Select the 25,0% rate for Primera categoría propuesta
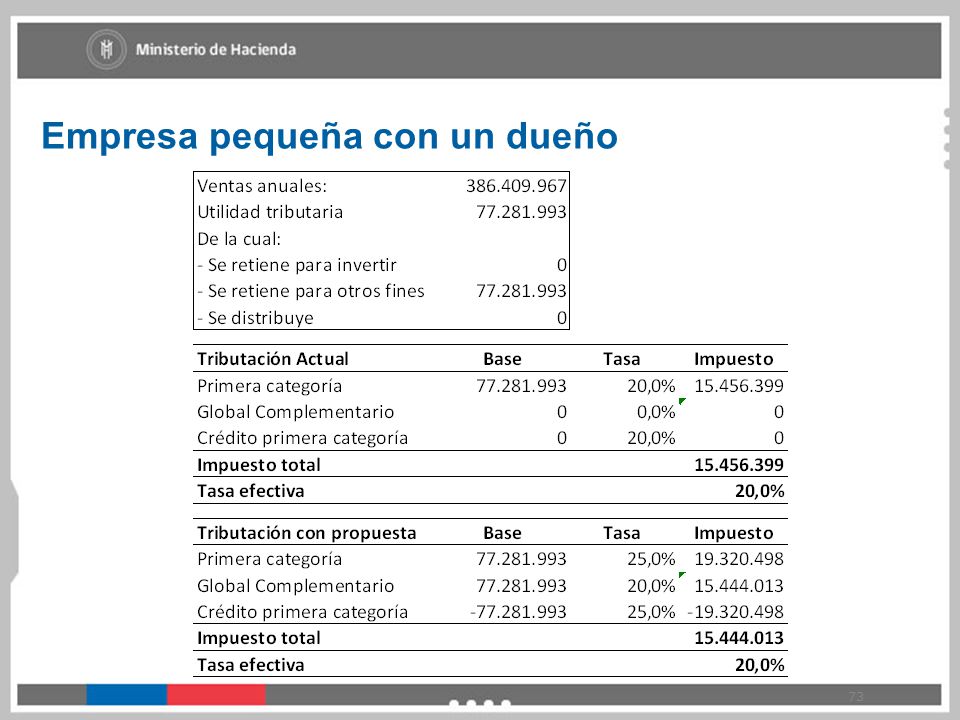 click(x=651, y=559)
